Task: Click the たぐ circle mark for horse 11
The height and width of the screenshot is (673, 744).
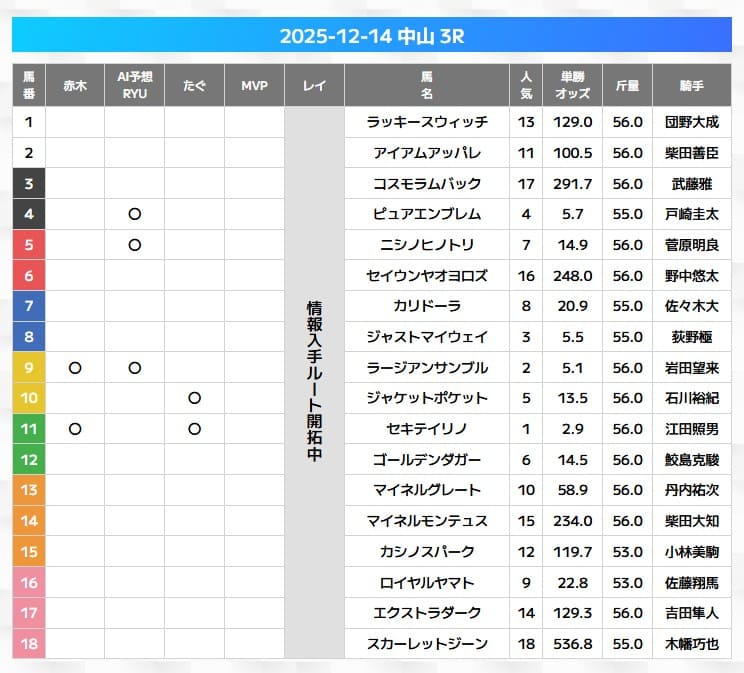Action: pyautogui.click(x=194, y=429)
